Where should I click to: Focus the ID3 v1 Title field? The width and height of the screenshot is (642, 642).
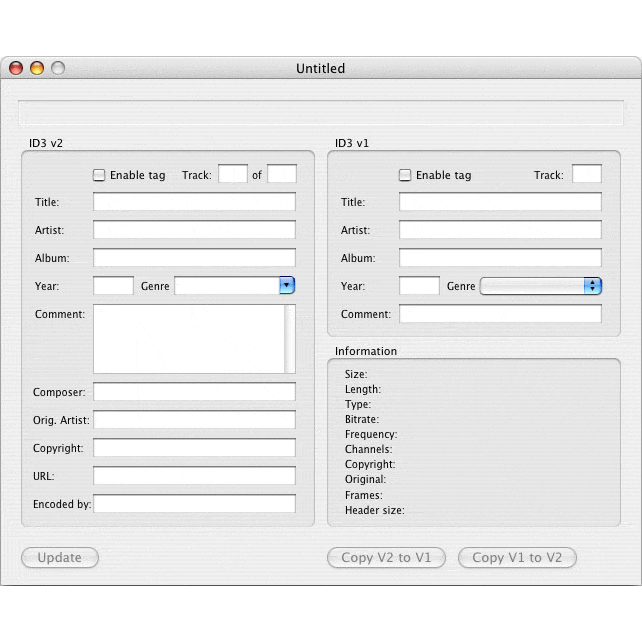pos(500,202)
